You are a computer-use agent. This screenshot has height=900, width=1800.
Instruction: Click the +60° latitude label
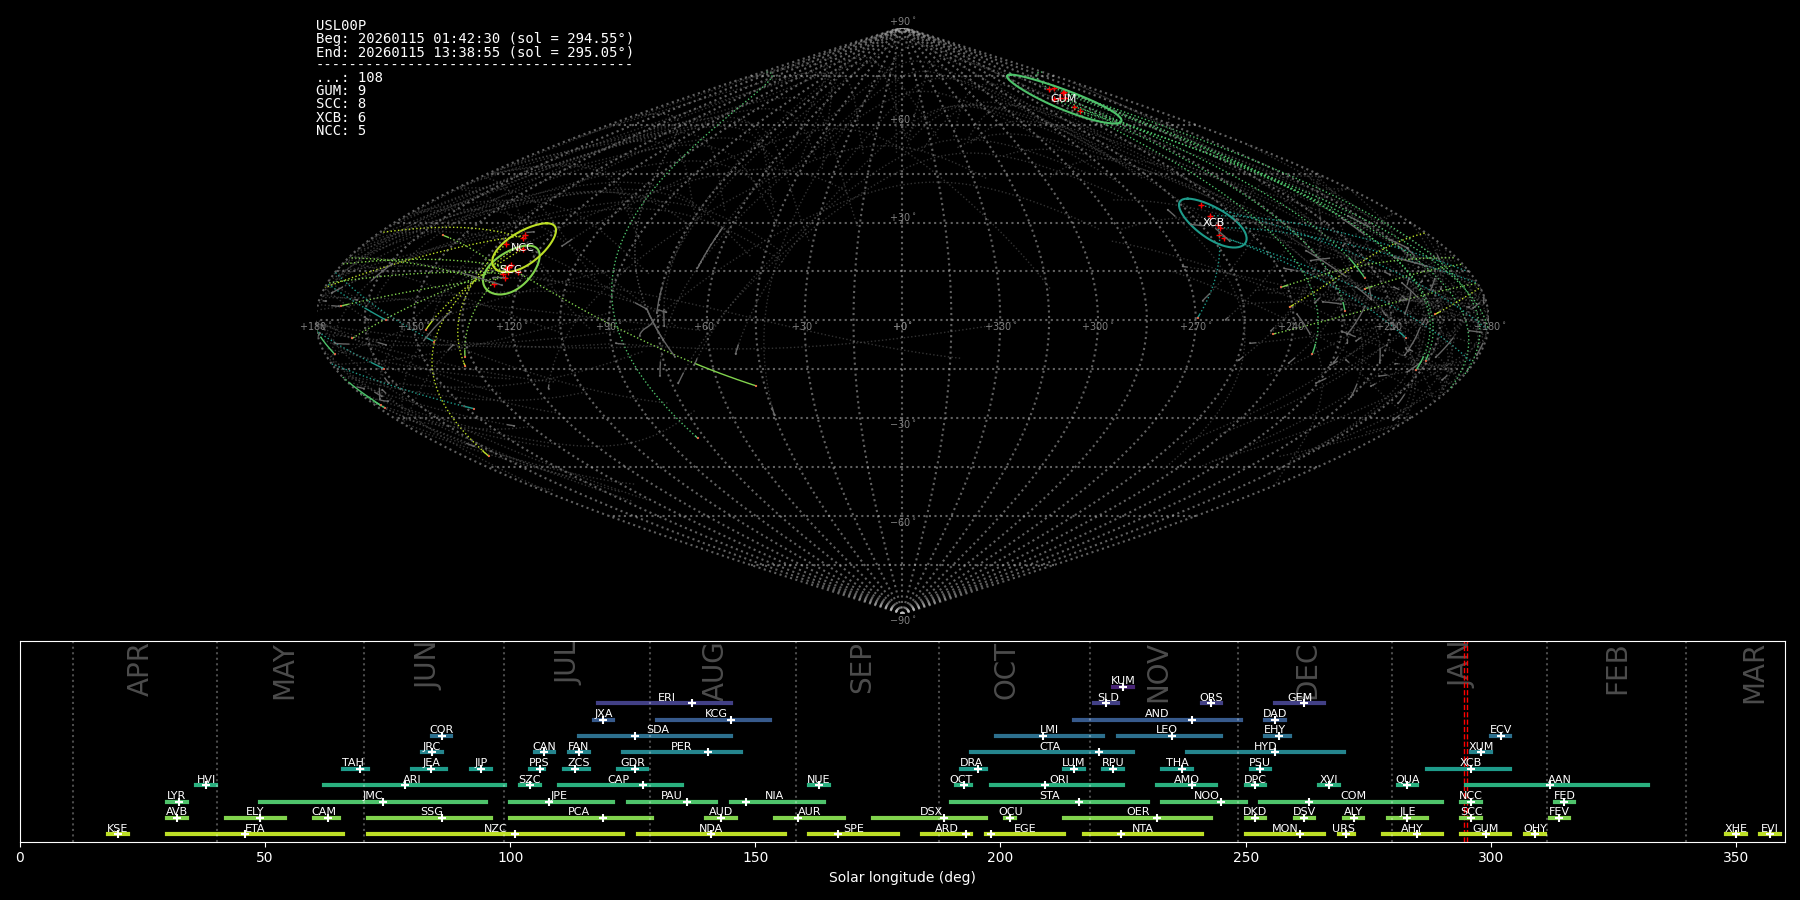[x=902, y=120]
